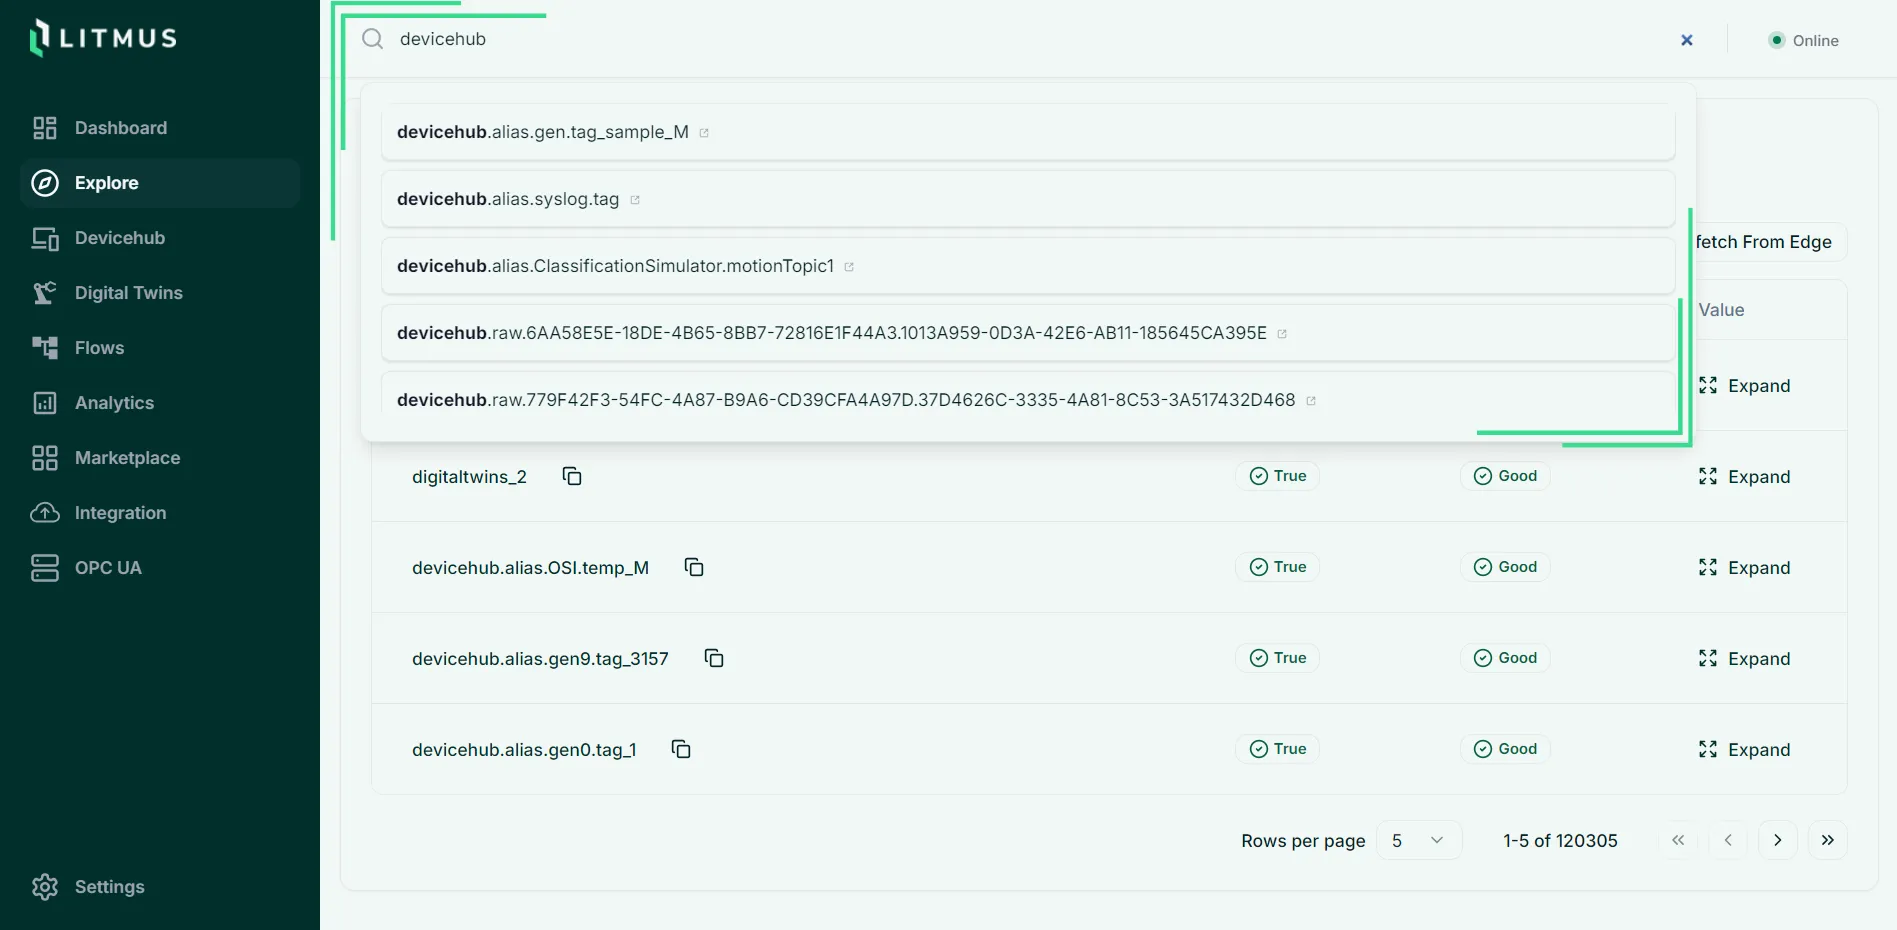Copy devicehub.alias.OSI.temp_M topic name
The height and width of the screenshot is (930, 1897).
click(694, 567)
